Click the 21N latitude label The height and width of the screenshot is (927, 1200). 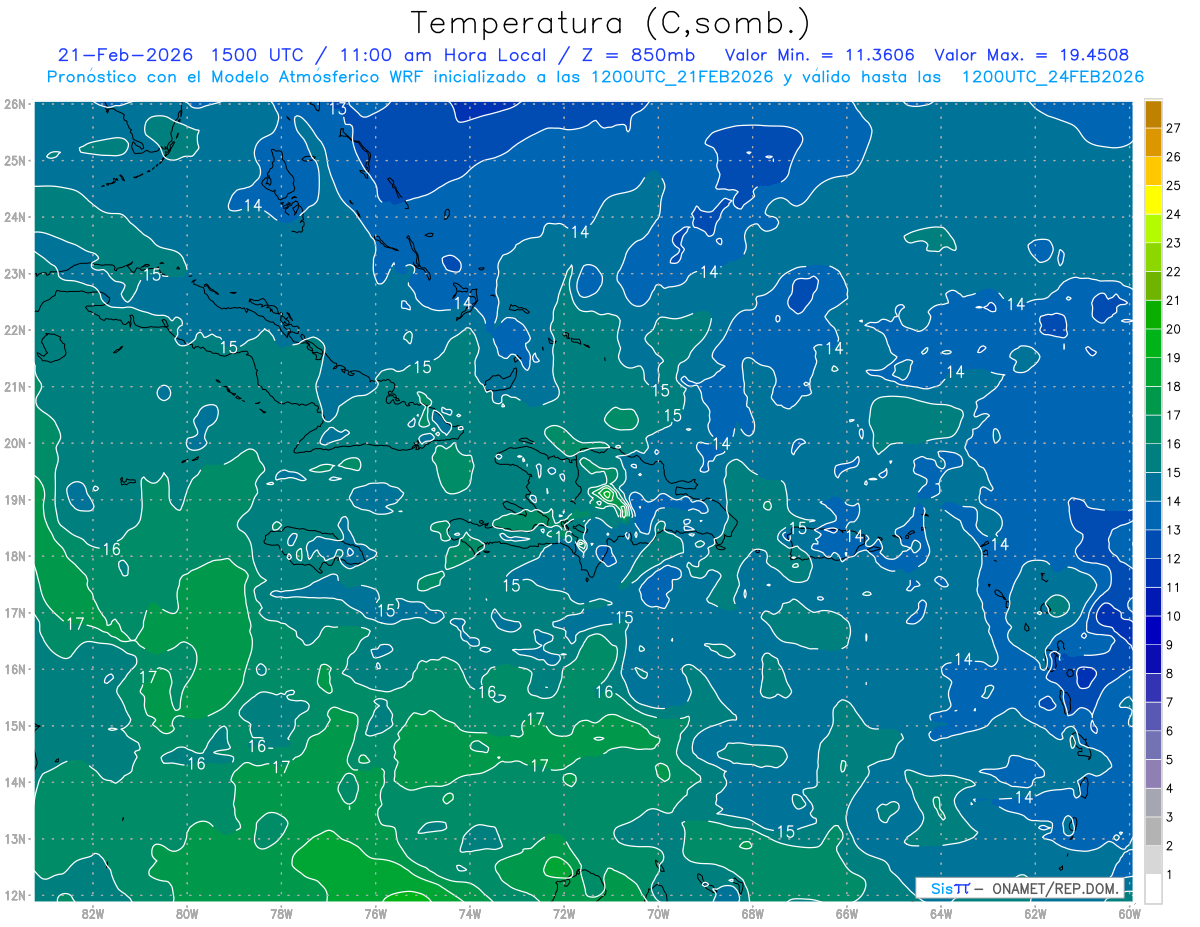tap(14, 386)
